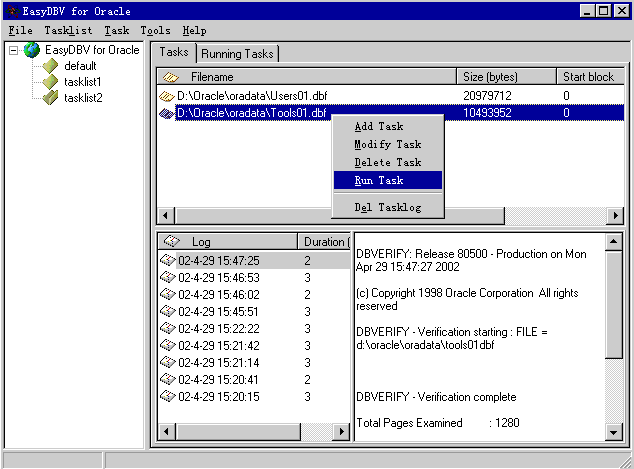Viewport: 634px width, 469px height.
Task: Switch to the Running Tasks tab
Action: [237, 54]
